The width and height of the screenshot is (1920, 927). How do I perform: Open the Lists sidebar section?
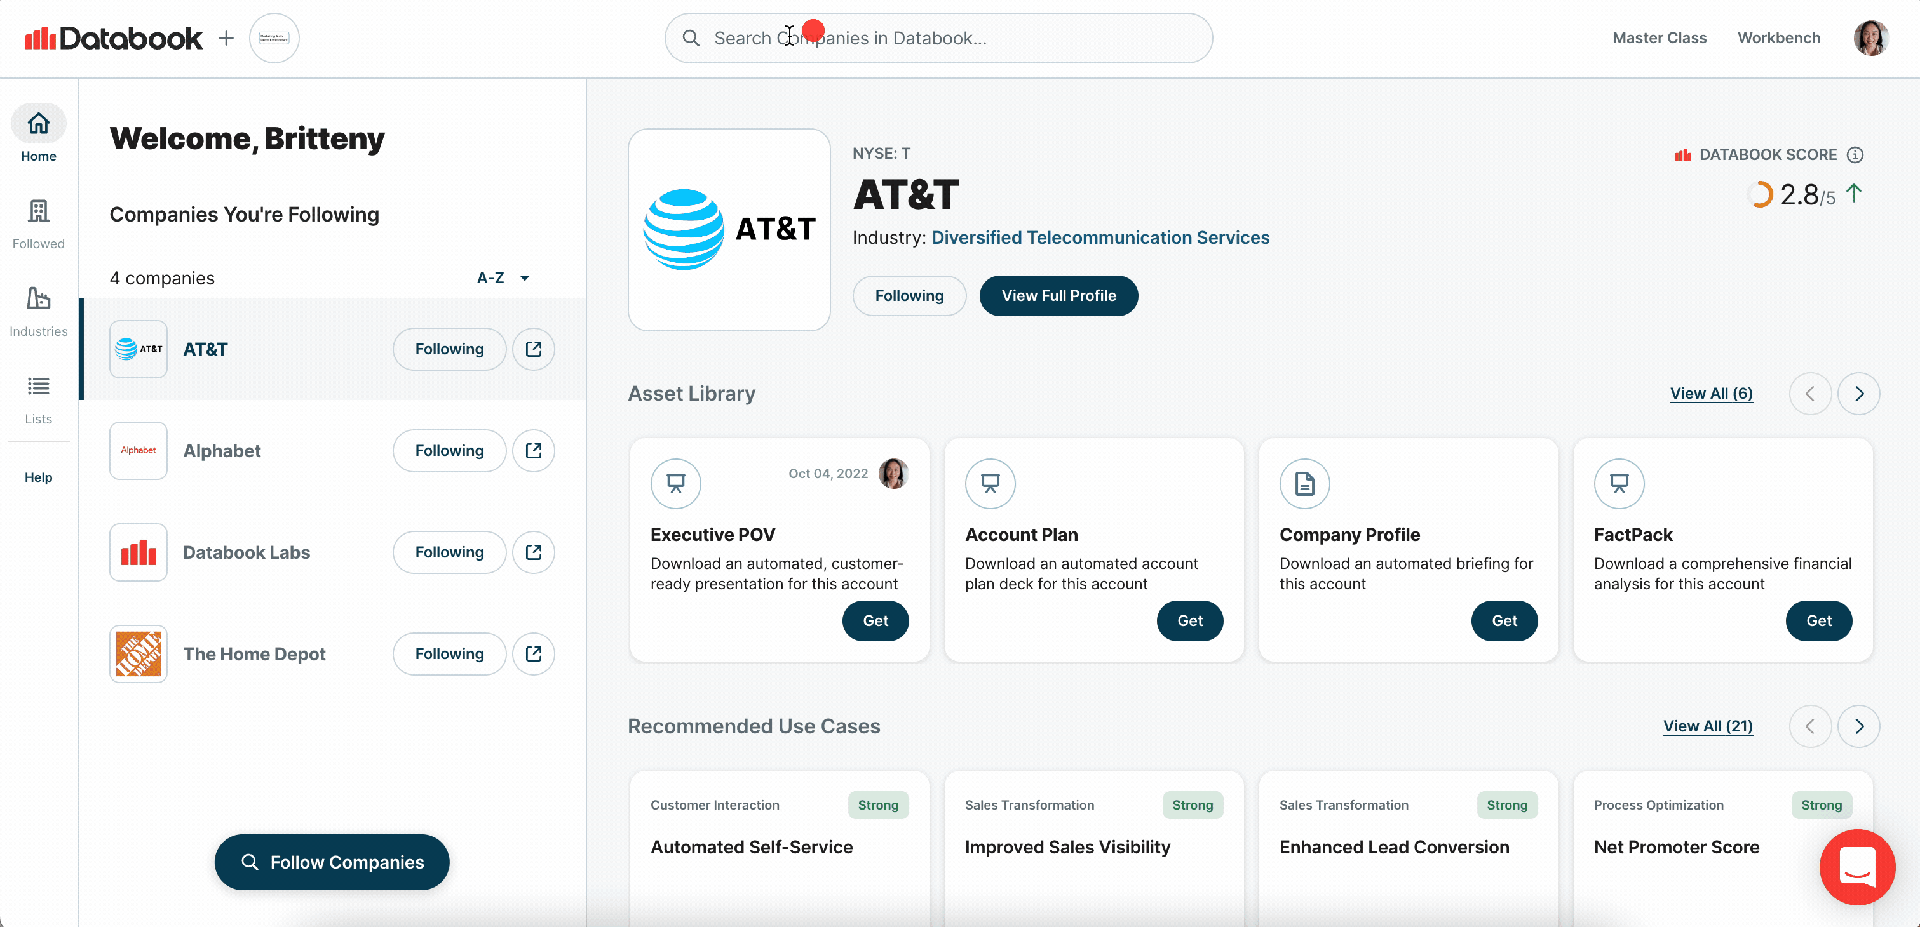point(38,397)
